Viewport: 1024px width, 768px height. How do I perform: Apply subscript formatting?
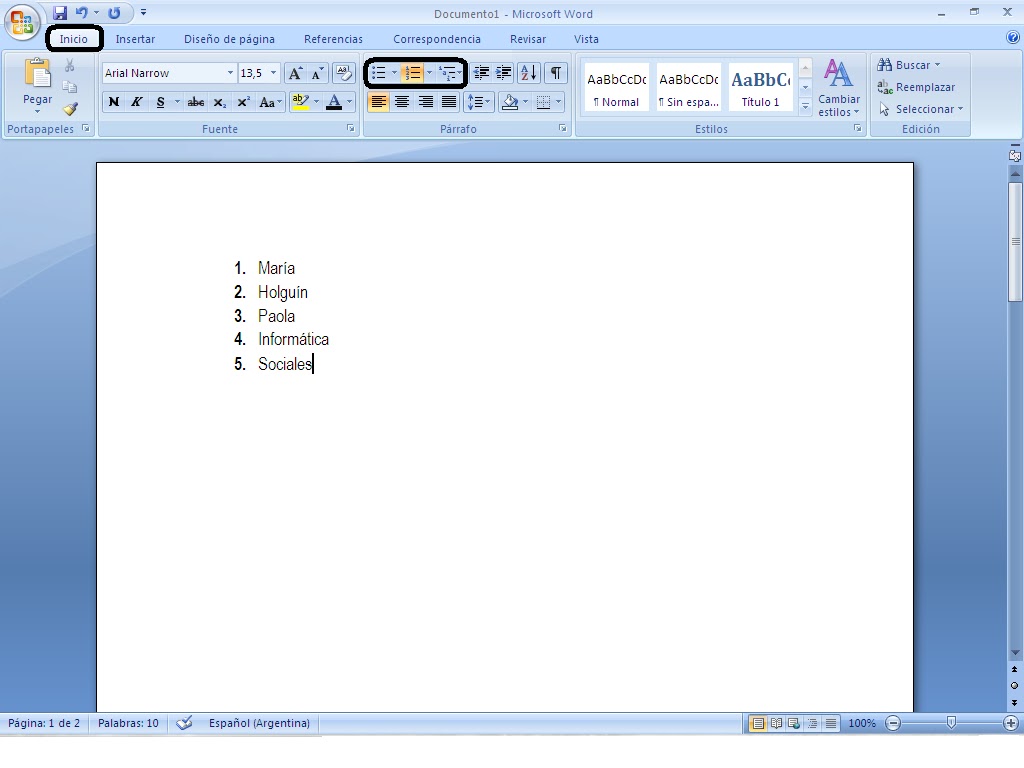221,103
